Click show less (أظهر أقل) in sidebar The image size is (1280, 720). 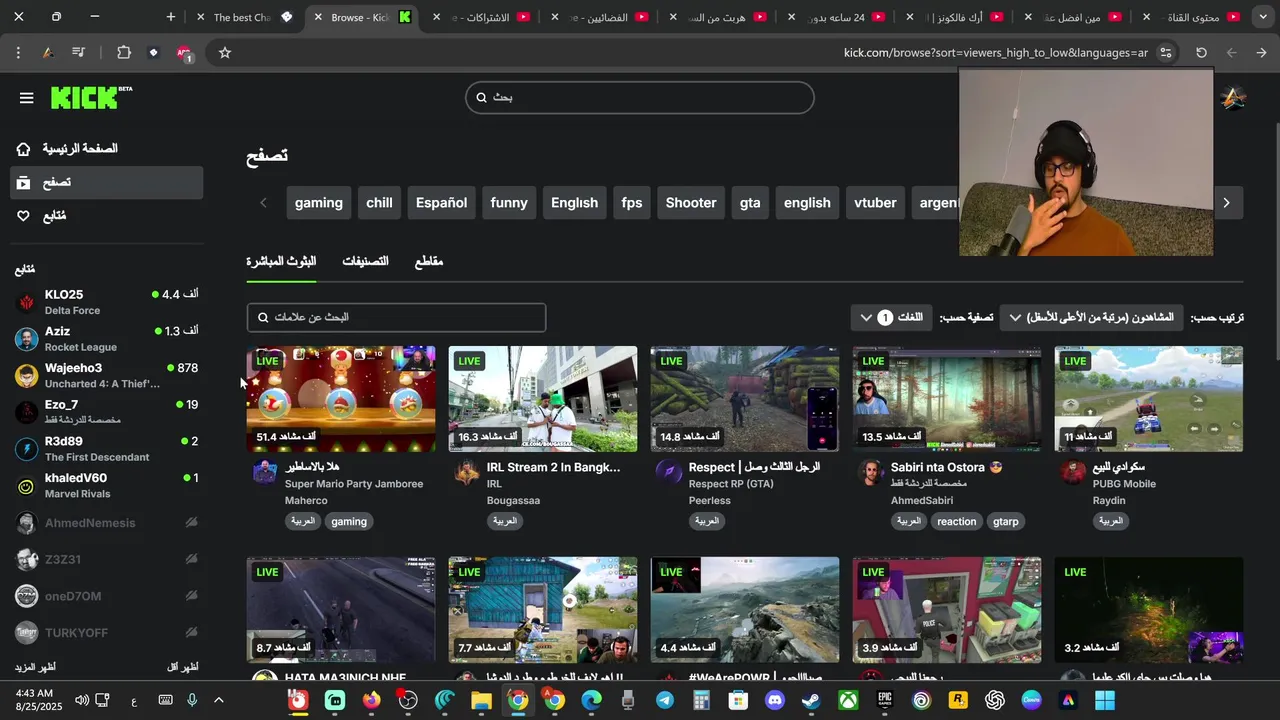click(182, 667)
